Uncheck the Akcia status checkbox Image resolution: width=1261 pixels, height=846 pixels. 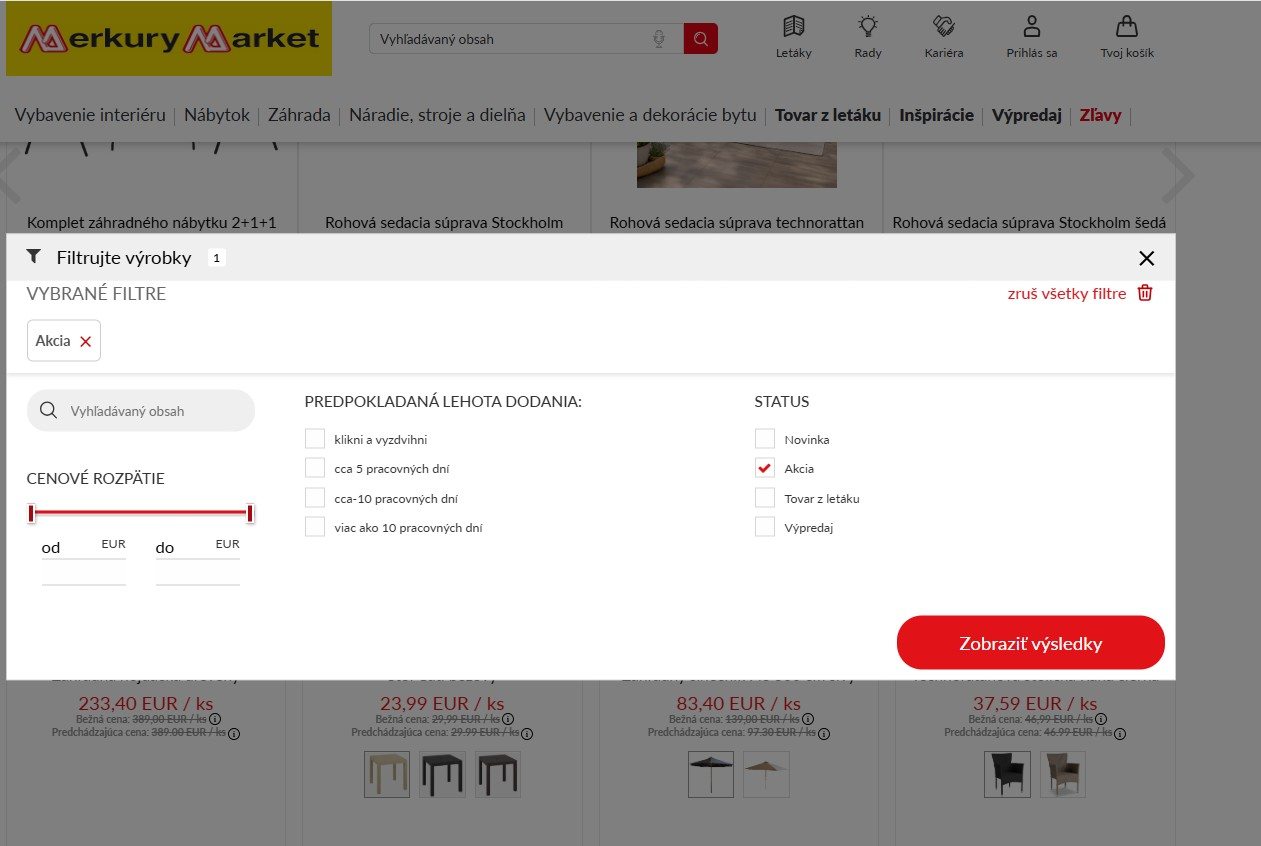765,468
